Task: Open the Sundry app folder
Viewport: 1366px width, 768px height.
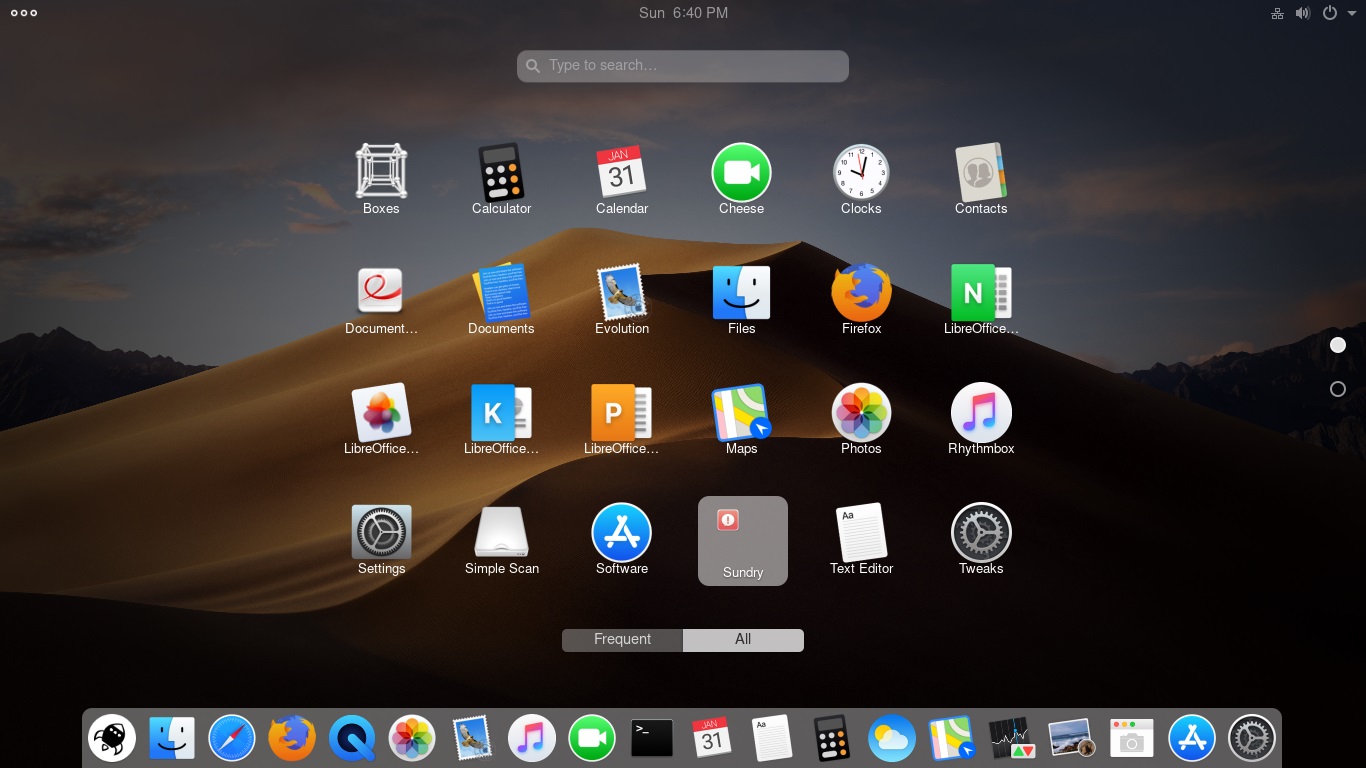Action: pos(743,541)
